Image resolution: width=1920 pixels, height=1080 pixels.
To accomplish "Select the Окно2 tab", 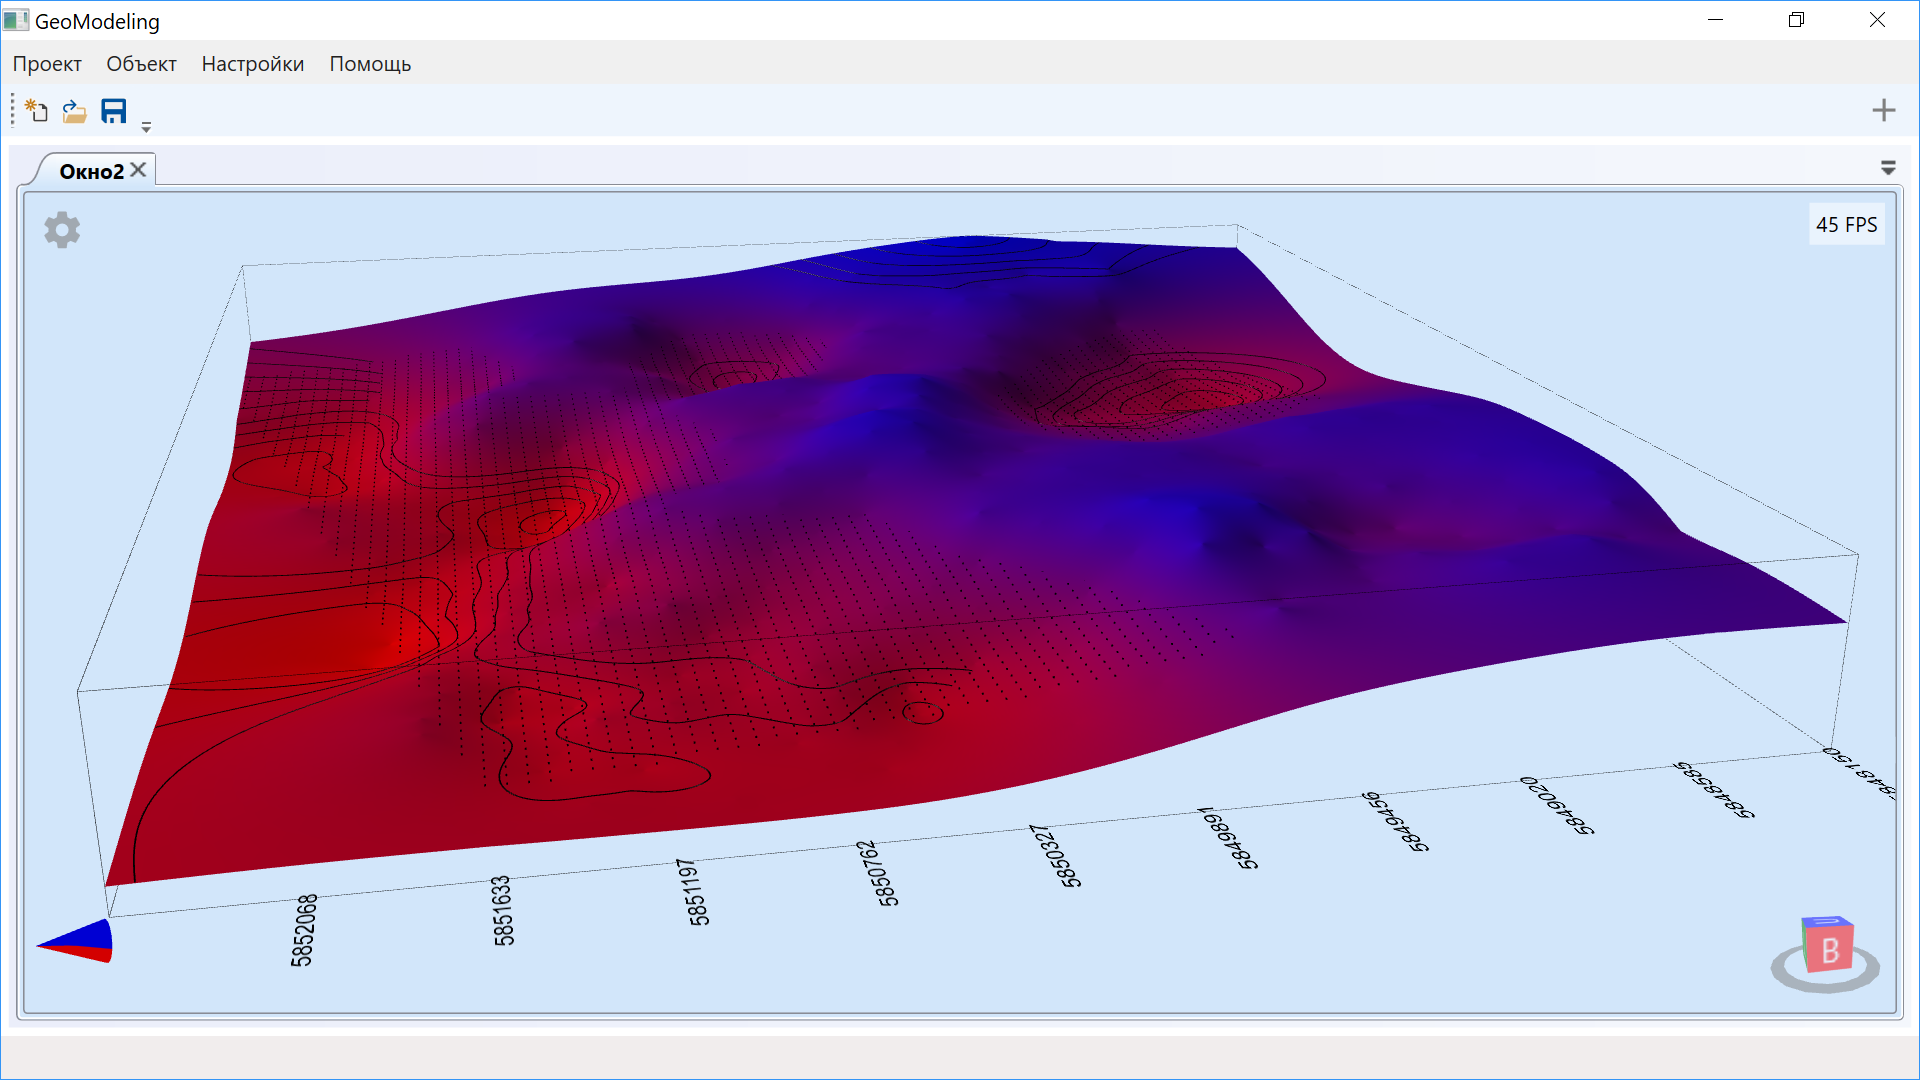I will [91, 171].
